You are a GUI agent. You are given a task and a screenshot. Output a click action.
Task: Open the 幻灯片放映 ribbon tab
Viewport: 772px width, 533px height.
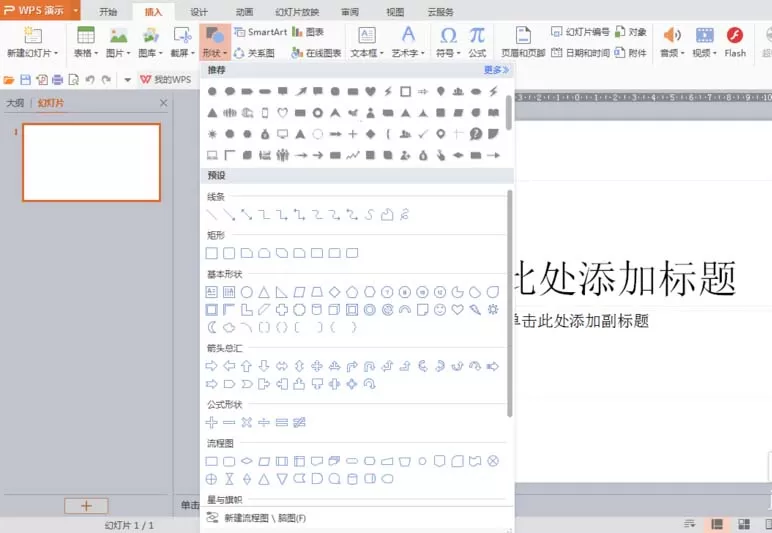tap(297, 12)
